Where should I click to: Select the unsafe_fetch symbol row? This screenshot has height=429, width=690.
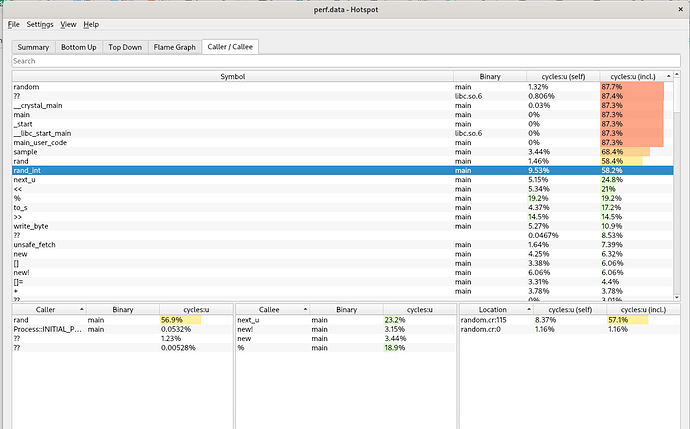[343, 245]
